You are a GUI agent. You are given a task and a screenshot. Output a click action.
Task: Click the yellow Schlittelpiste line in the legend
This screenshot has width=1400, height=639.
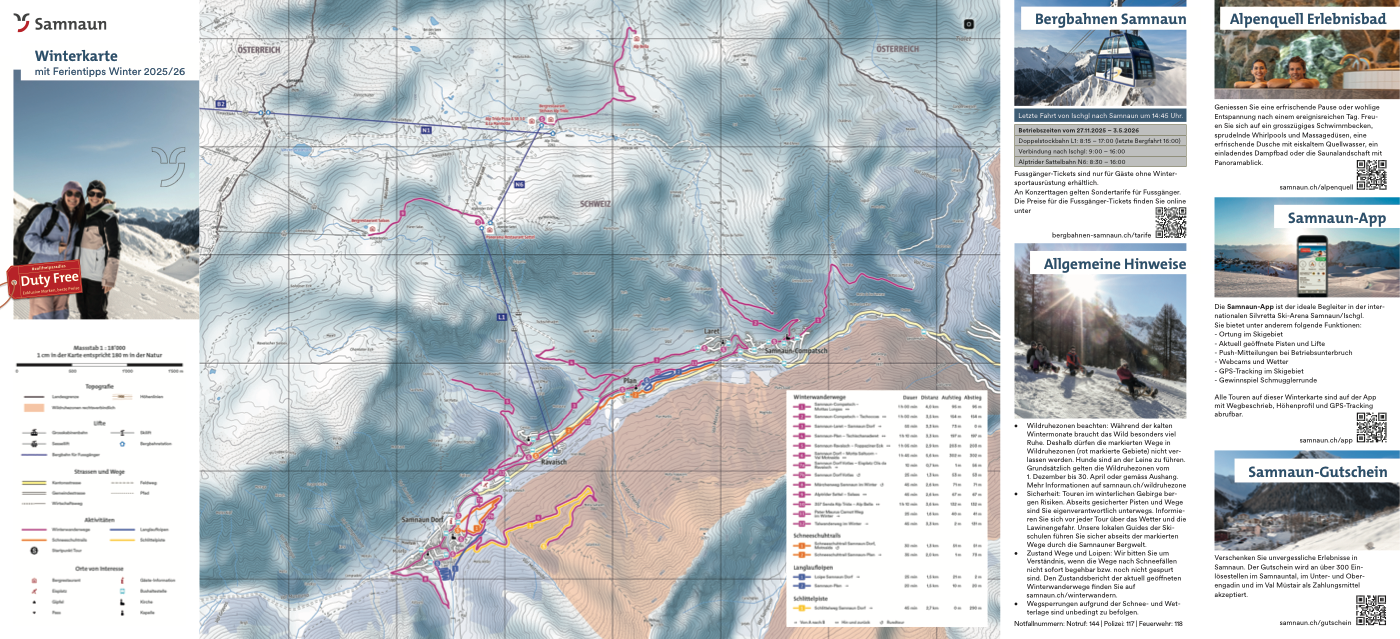tap(122, 540)
